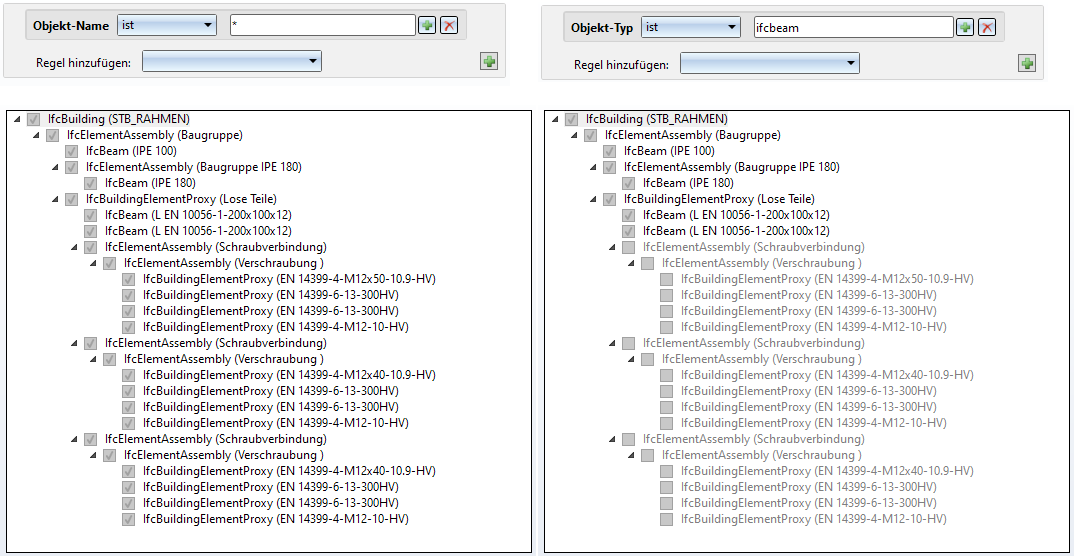This screenshot has width=1074, height=556.
Task: Toggle IfcBeam (IPE 100) checkbox in Objekt-Typ tree
Action: pyautogui.click(x=609, y=151)
